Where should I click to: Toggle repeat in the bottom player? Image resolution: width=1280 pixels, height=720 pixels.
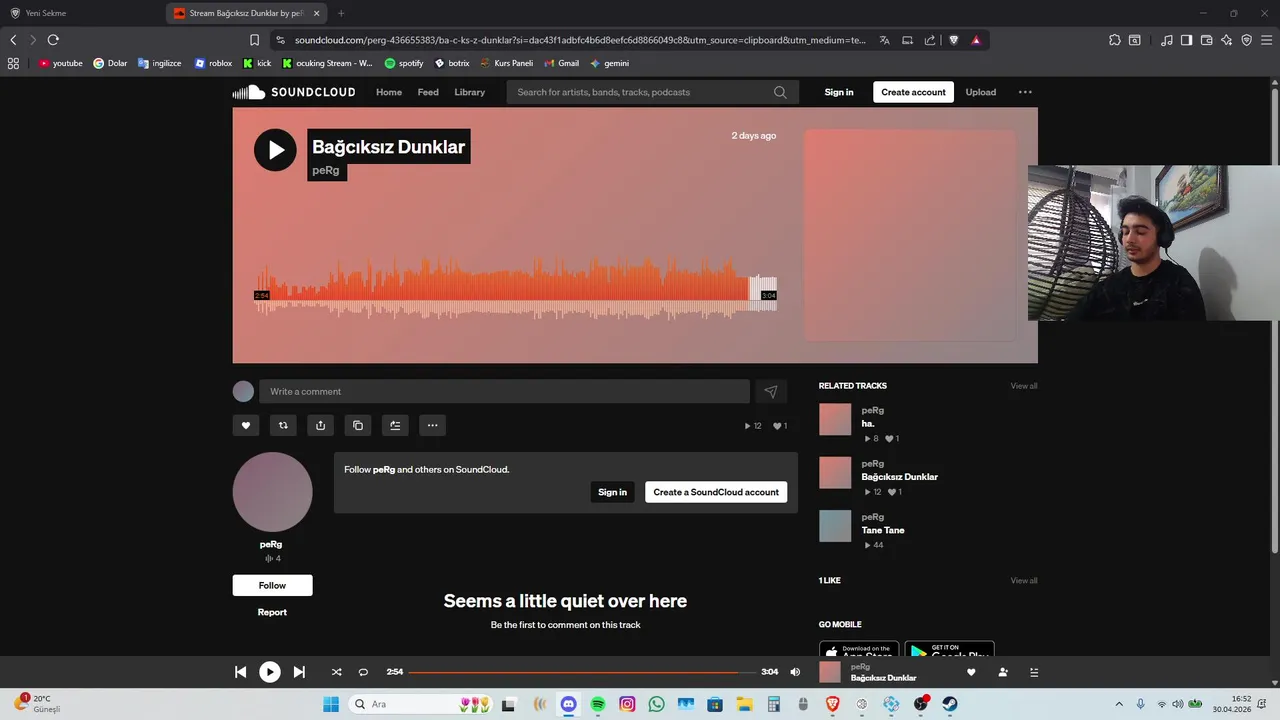363,672
